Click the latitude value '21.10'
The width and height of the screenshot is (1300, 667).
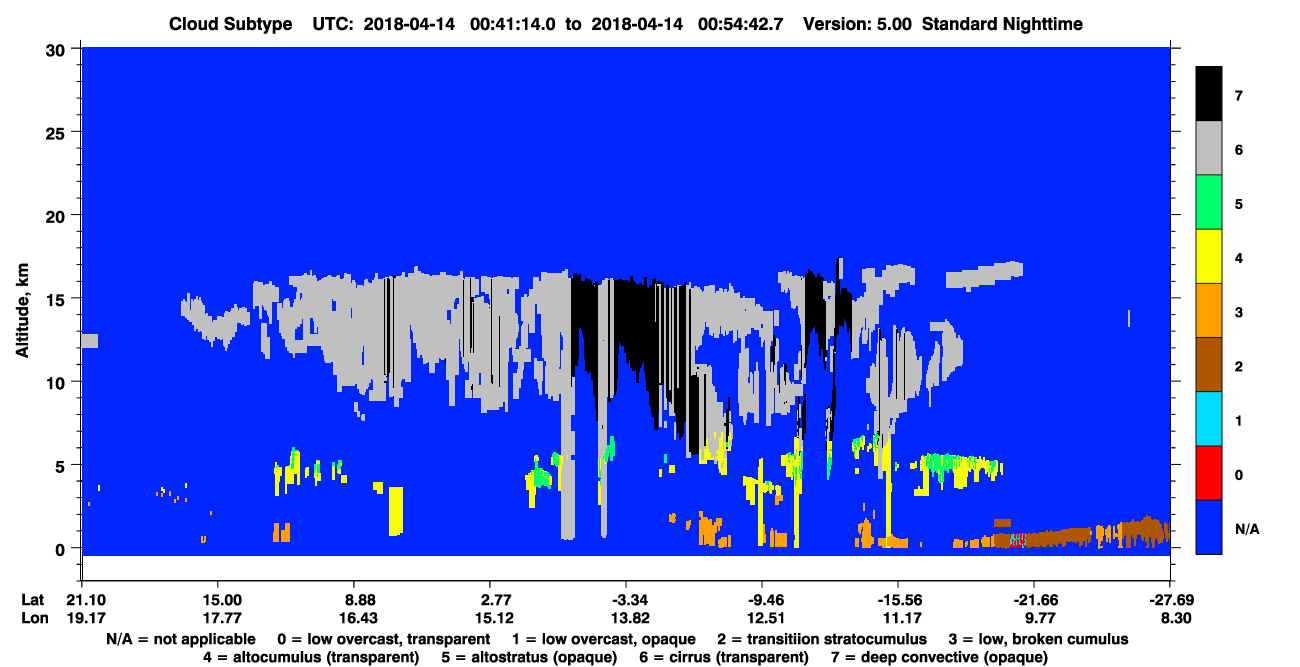pyautogui.click(x=81, y=600)
